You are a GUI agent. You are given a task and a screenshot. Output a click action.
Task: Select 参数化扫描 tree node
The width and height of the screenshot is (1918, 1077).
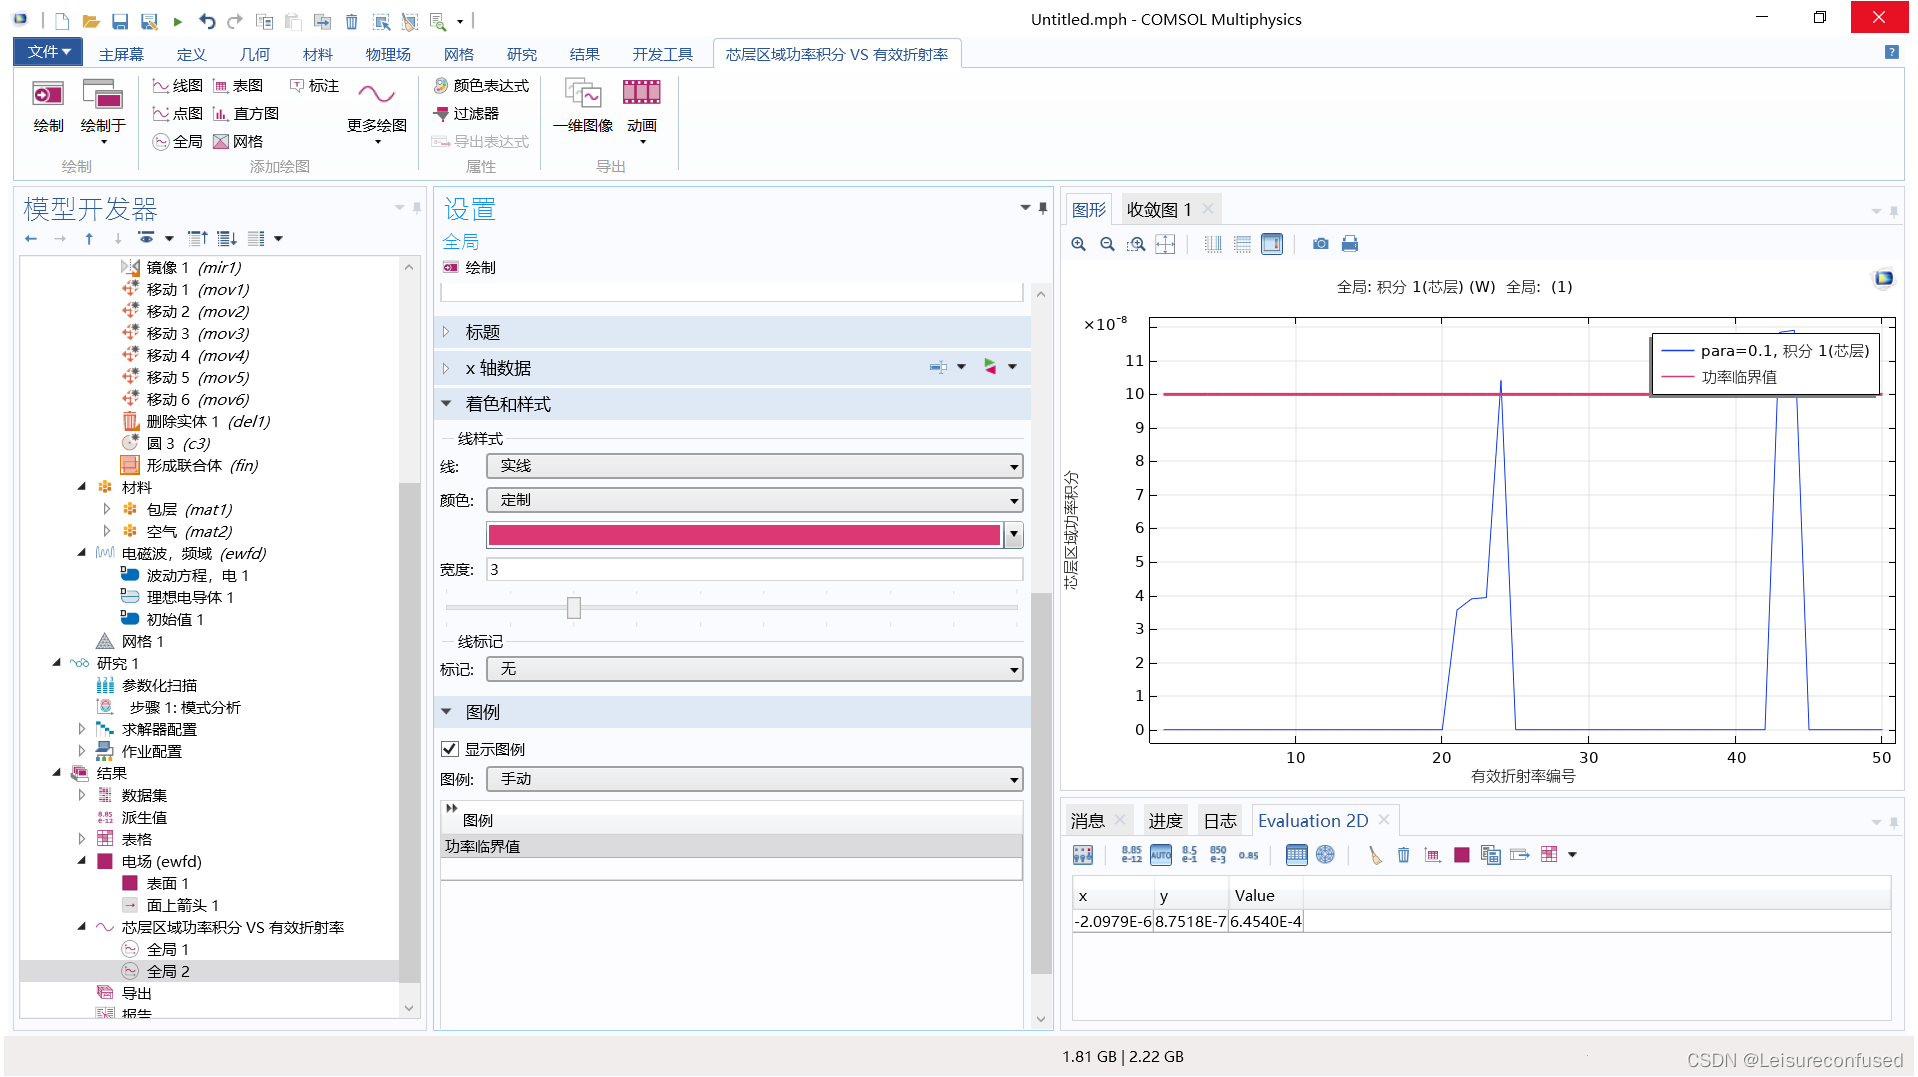tap(159, 685)
